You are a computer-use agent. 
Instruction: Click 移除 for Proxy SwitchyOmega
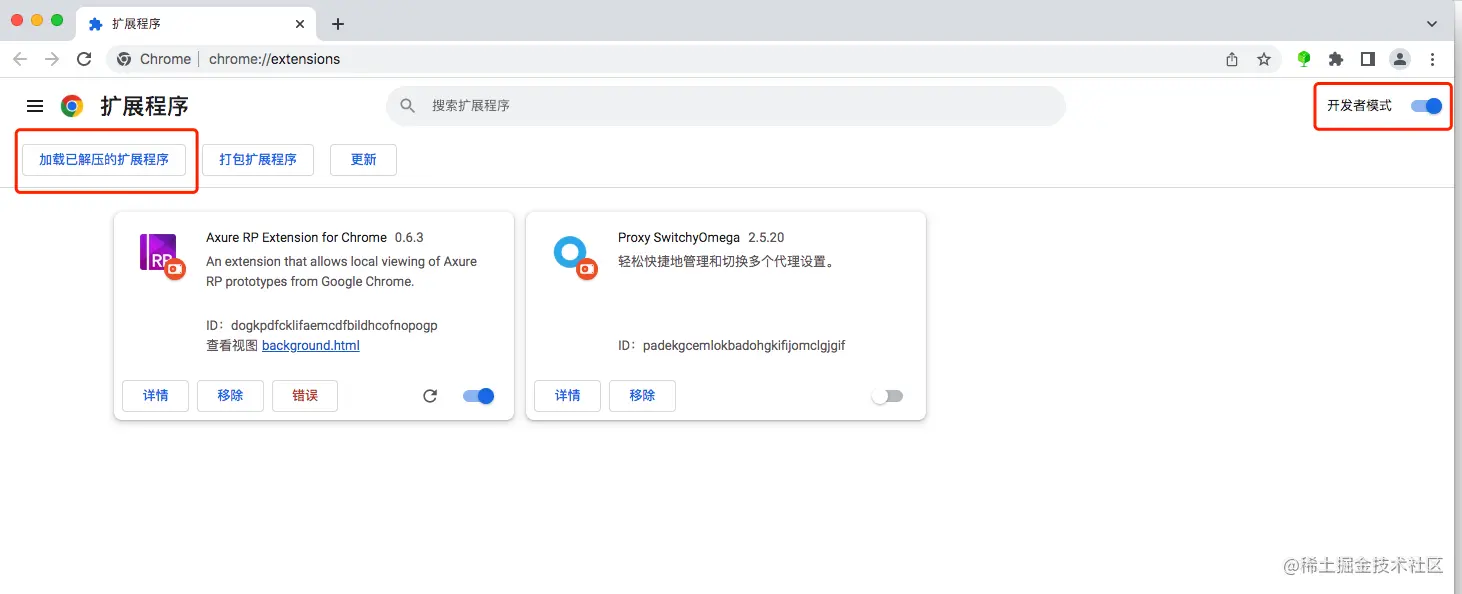[x=642, y=396]
